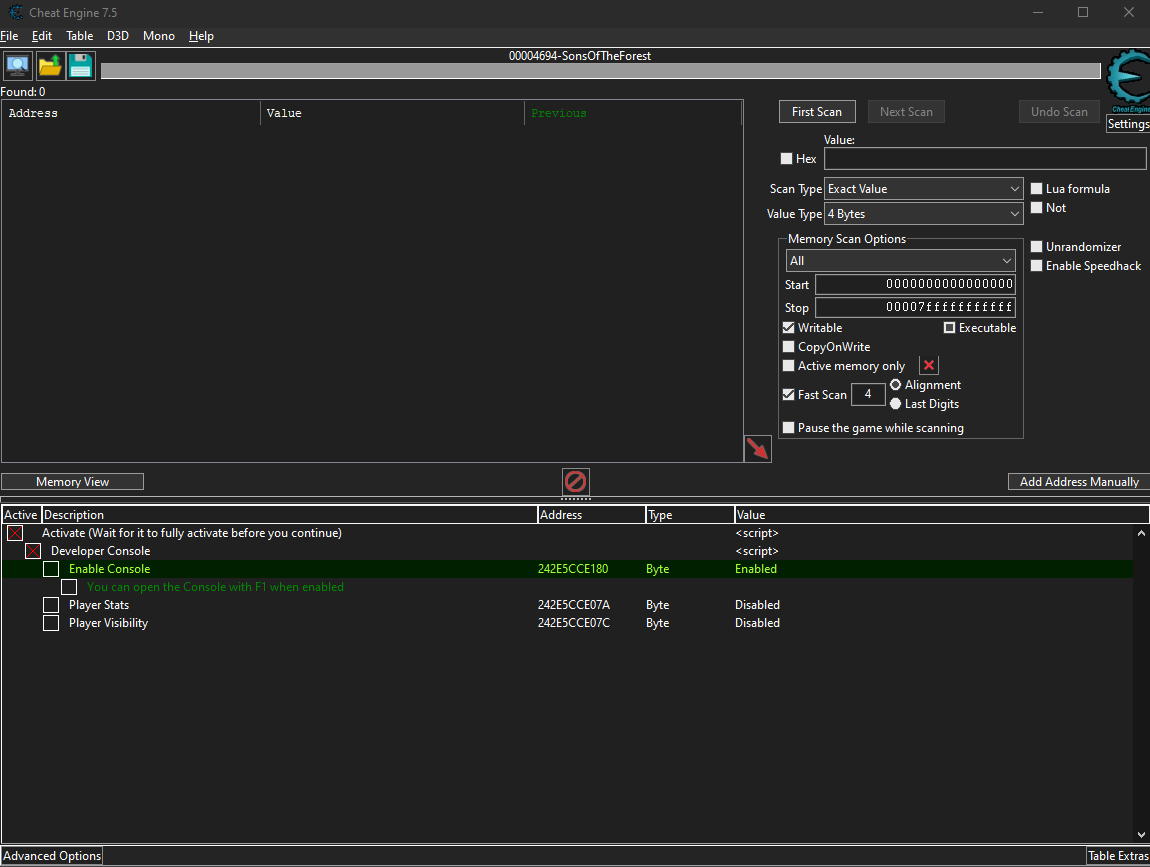Click the scan progress bar
This screenshot has width=1150, height=867.
pos(601,70)
